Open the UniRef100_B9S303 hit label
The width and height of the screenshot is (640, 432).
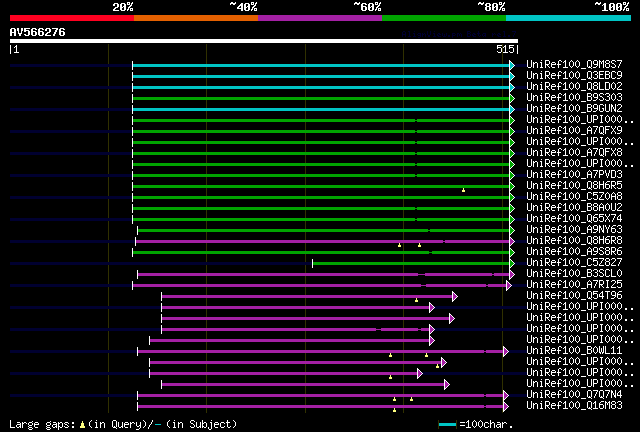574,98
